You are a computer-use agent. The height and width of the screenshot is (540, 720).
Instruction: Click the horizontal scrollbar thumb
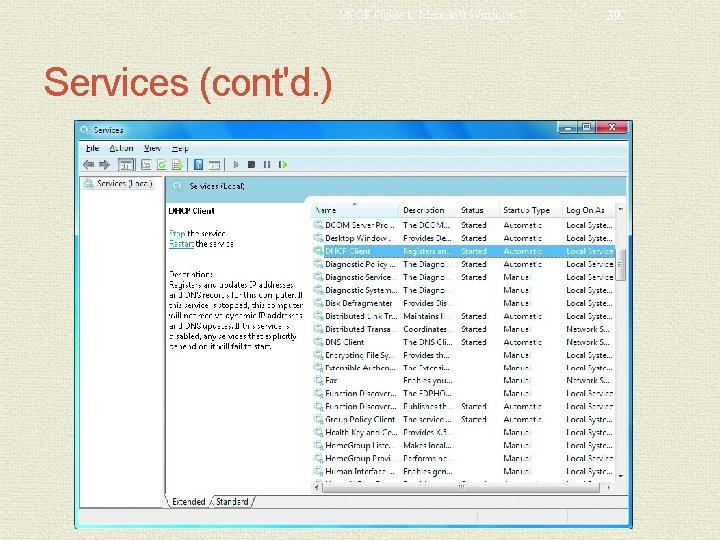pyautogui.click(x=461, y=488)
